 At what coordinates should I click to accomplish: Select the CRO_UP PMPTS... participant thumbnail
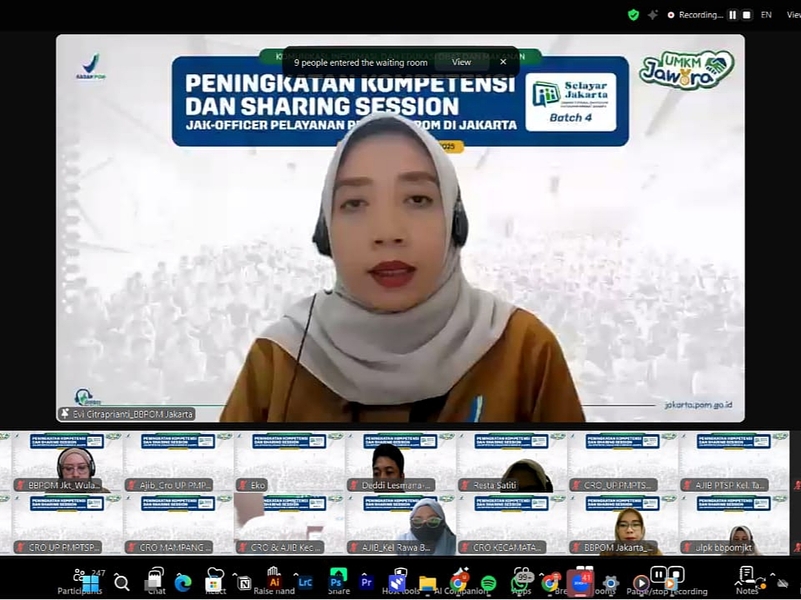623,462
